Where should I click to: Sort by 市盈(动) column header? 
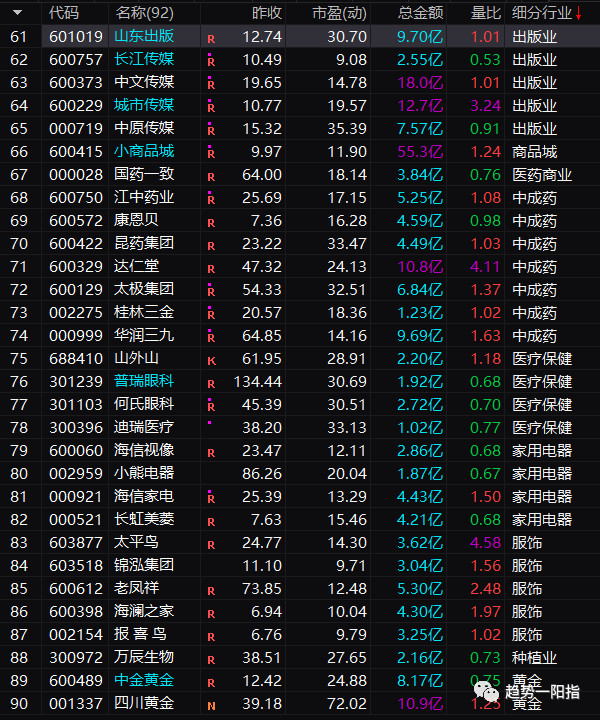click(339, 13)
